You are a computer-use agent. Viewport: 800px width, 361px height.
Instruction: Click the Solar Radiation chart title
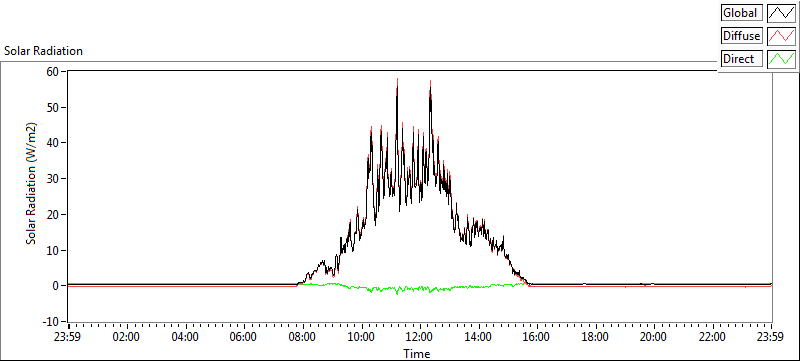click(43, 51)
